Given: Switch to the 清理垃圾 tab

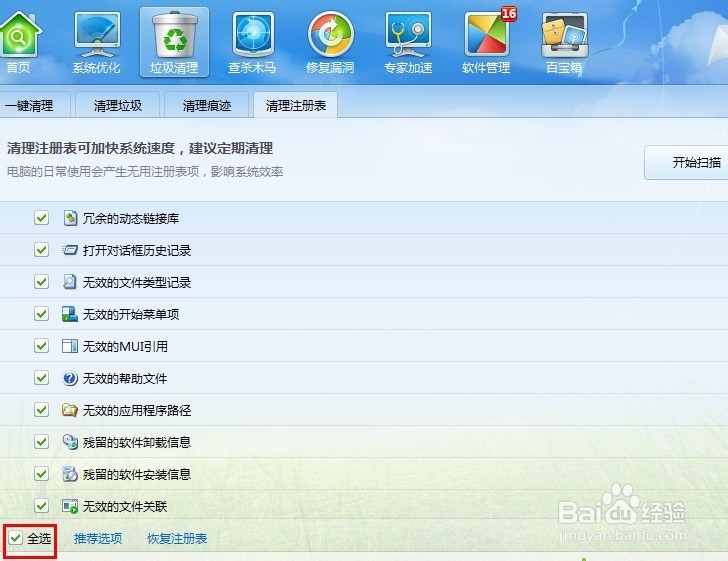Looking at the screenshot, I should click(x=117, y=105).
